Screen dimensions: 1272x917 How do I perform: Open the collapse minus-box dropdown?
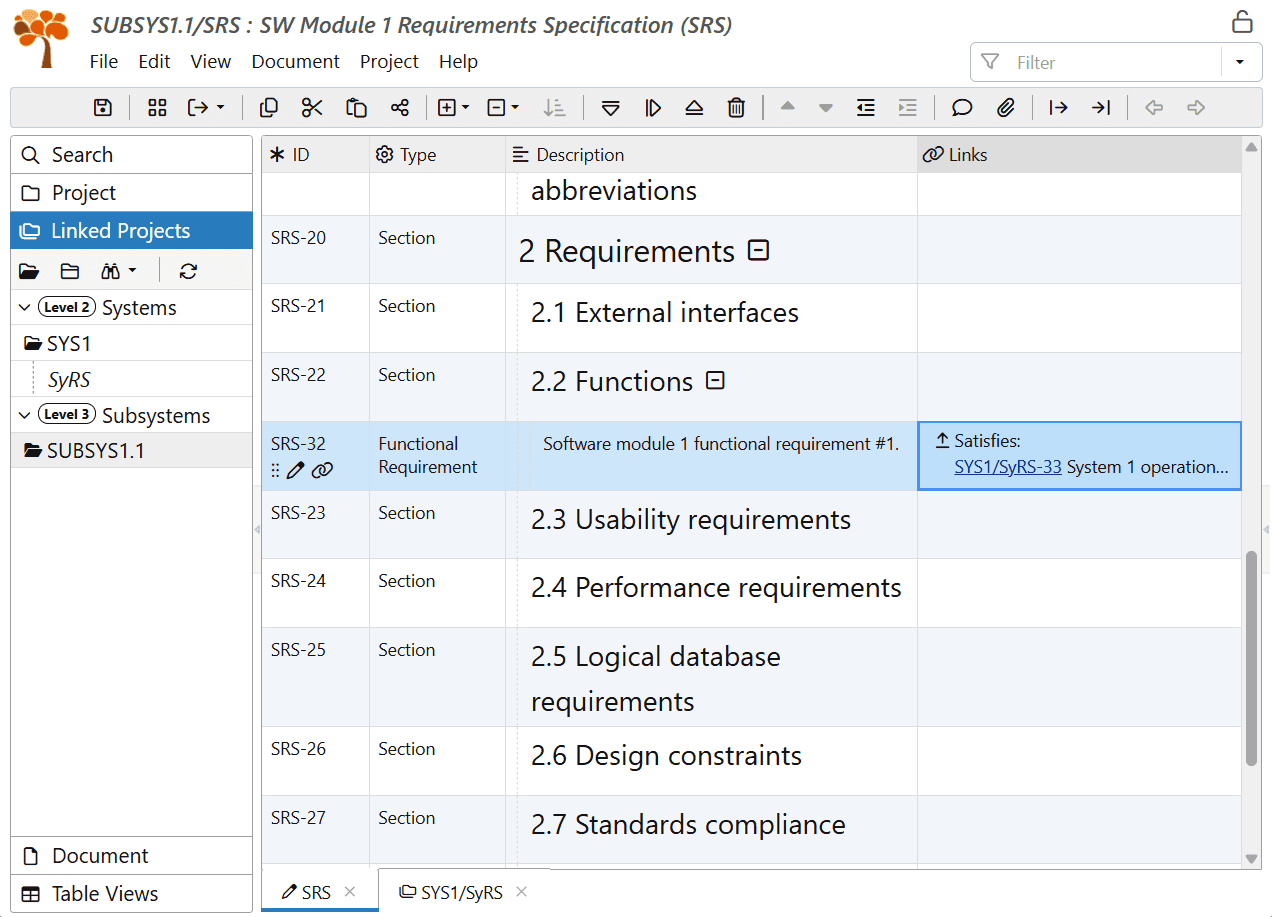point(503,108)
